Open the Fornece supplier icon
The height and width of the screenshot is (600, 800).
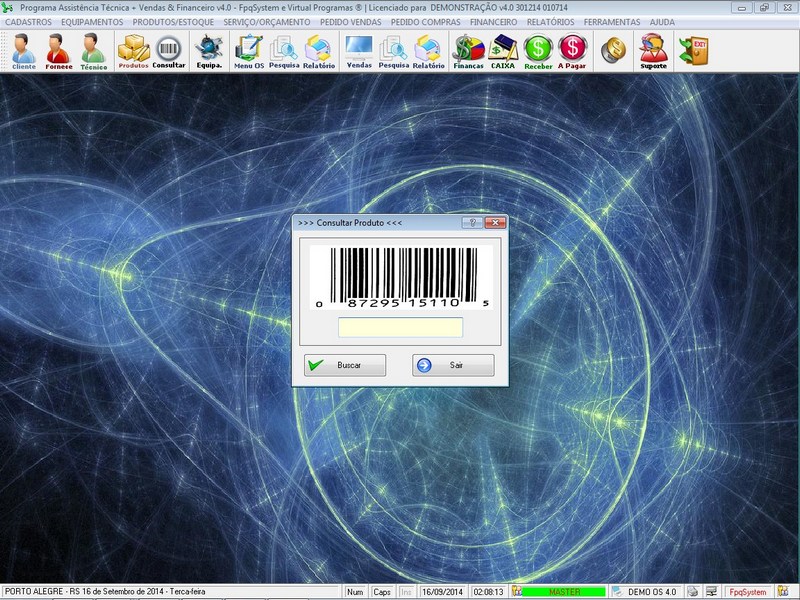click(58, 51)
